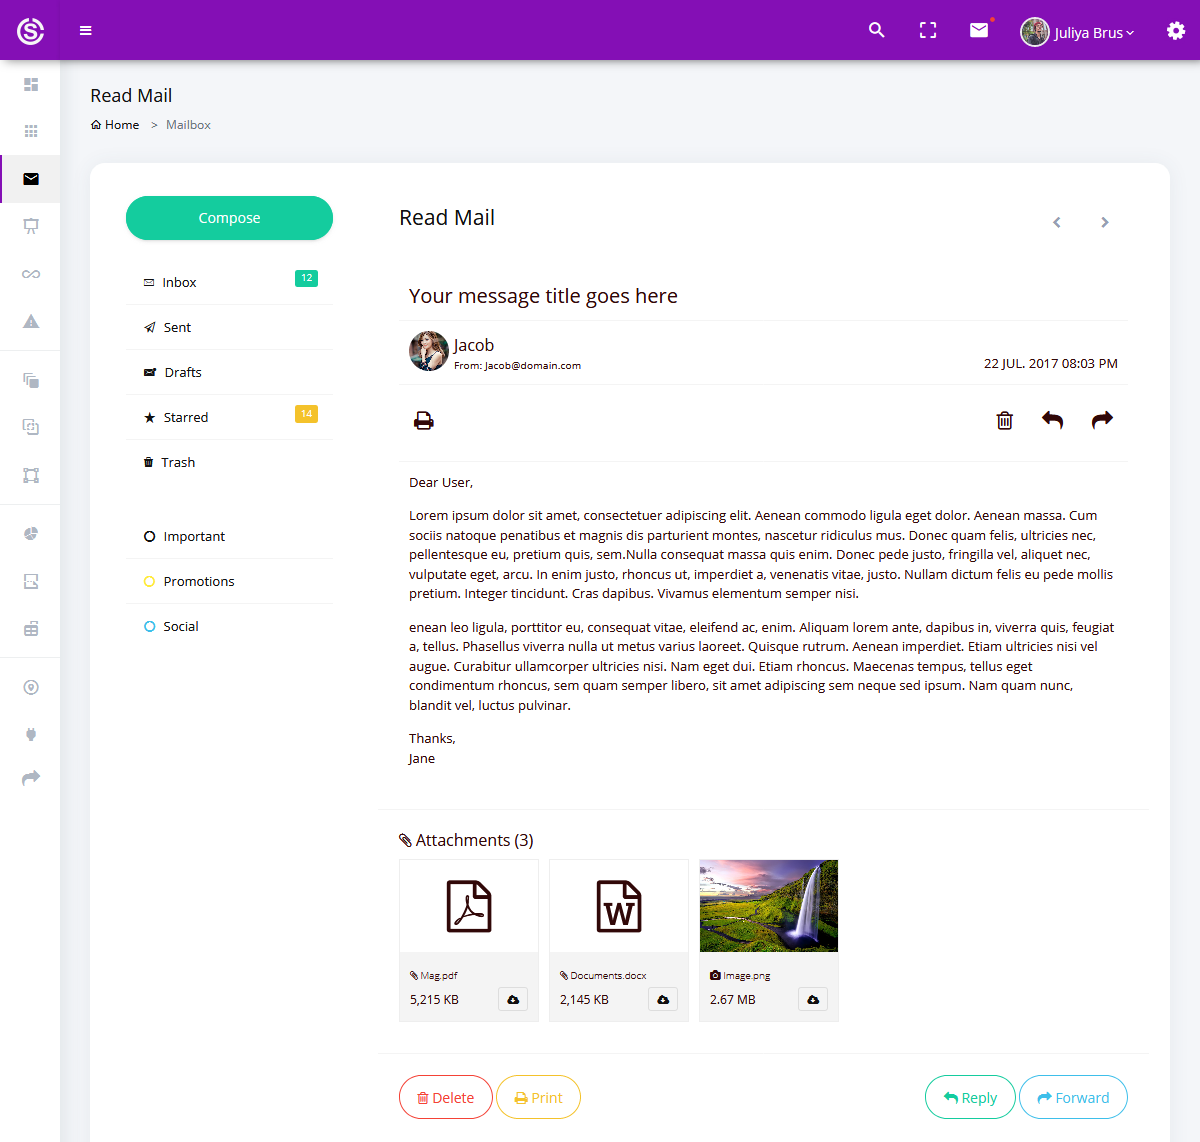Delete the message with the trash icon

coord(1004,421)
